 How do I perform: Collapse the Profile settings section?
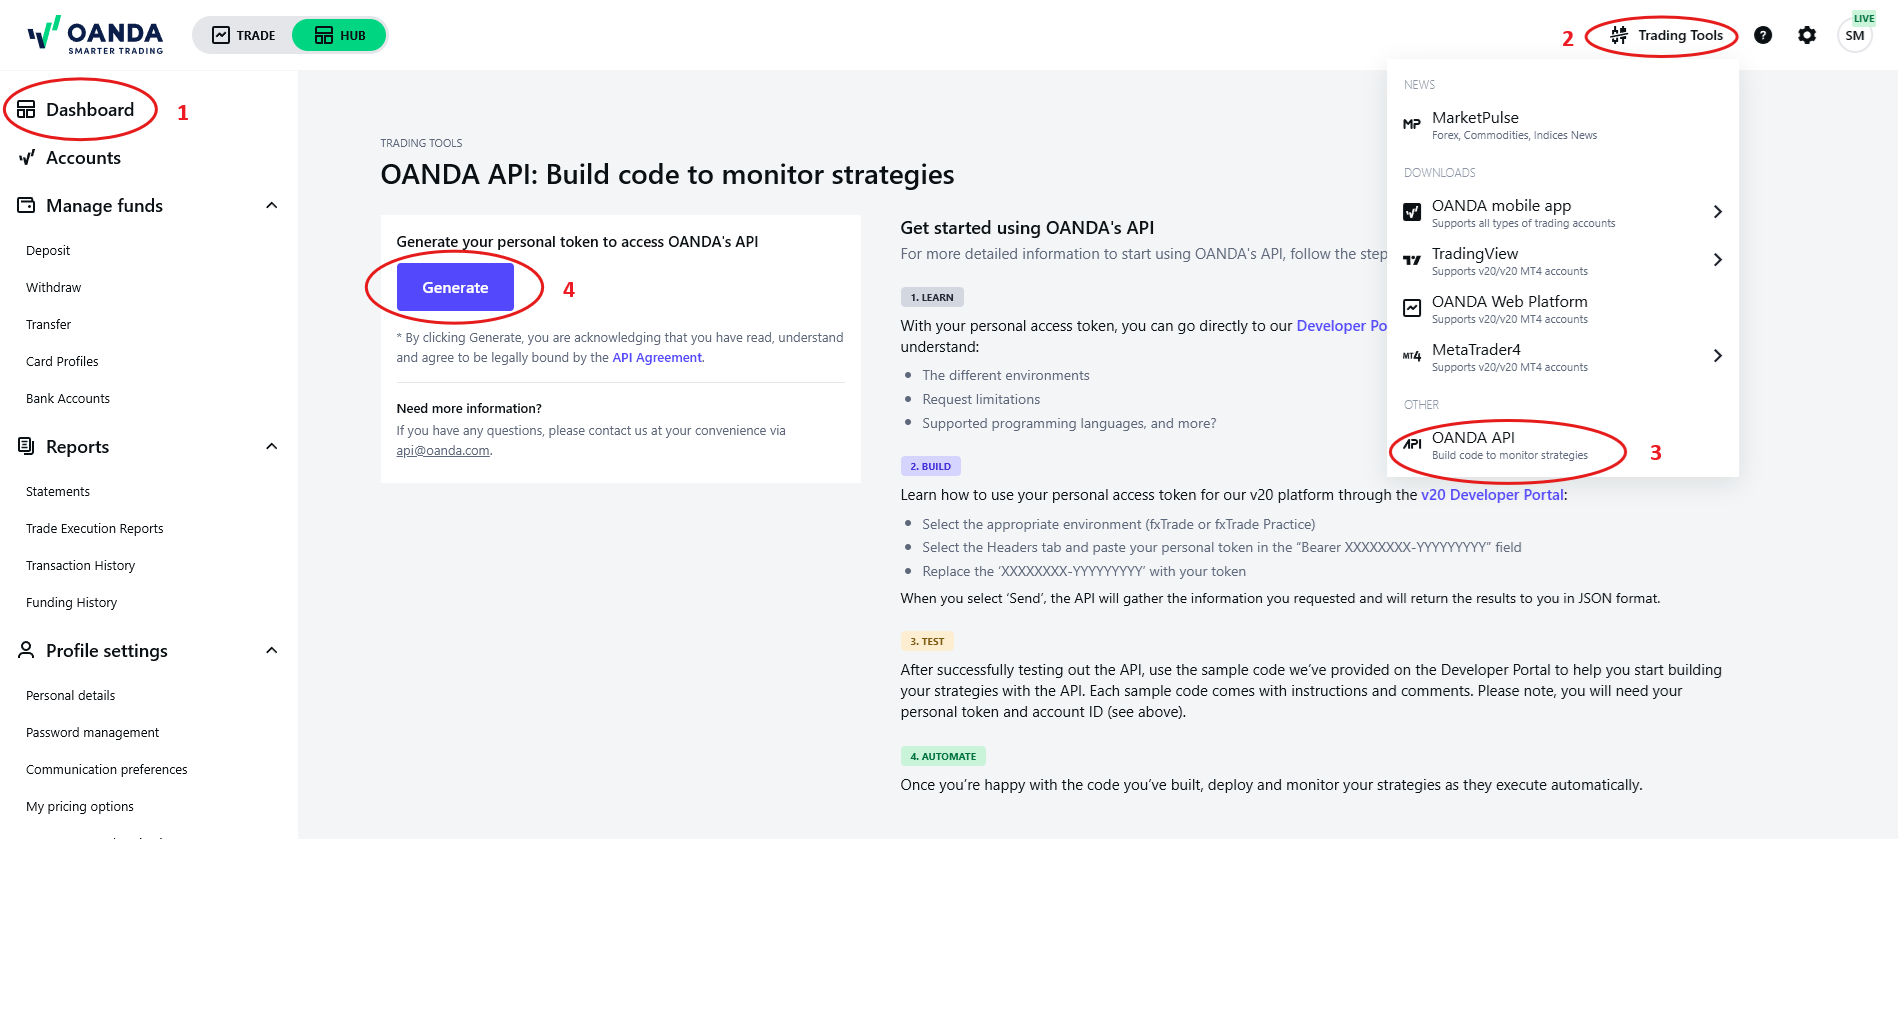coord(271,651)
